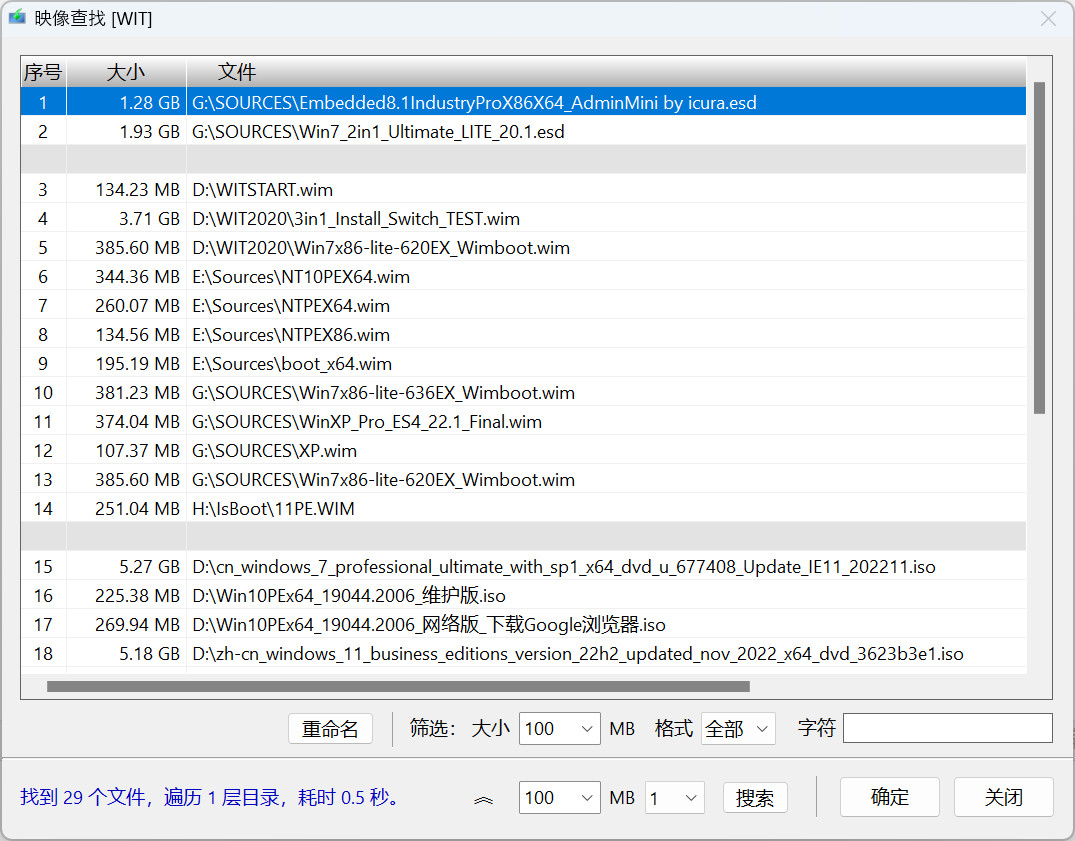Screen dimensions: 1075x841
Task: Focus the 字符 filter input field
Action: (x=947, y=728)
